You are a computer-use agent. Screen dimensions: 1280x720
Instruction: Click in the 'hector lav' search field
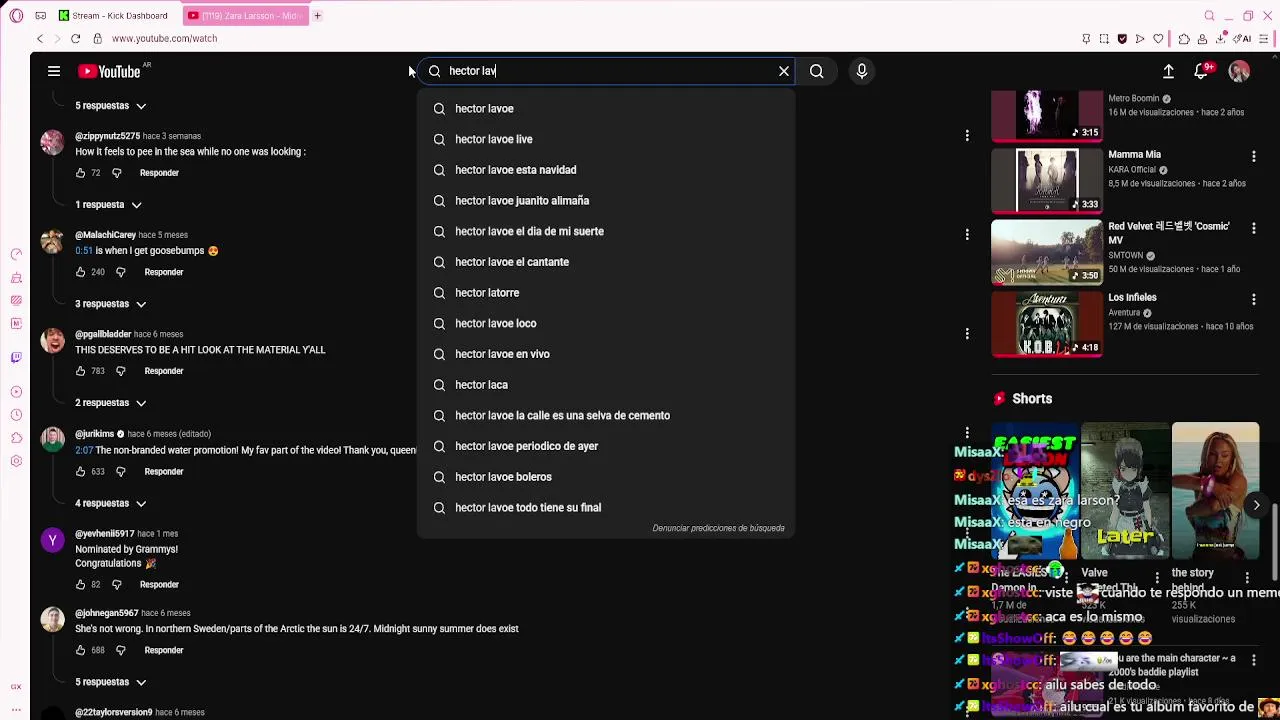pyautogui.click(x=606, y=71)
